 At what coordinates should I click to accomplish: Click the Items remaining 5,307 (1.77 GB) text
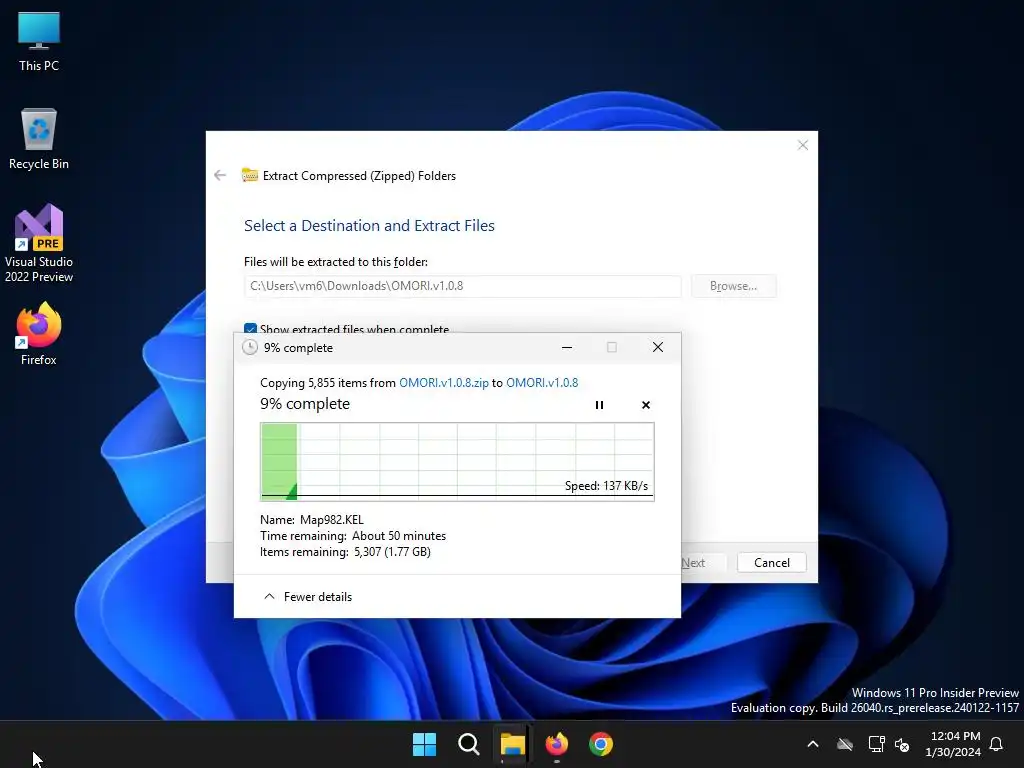345,552
